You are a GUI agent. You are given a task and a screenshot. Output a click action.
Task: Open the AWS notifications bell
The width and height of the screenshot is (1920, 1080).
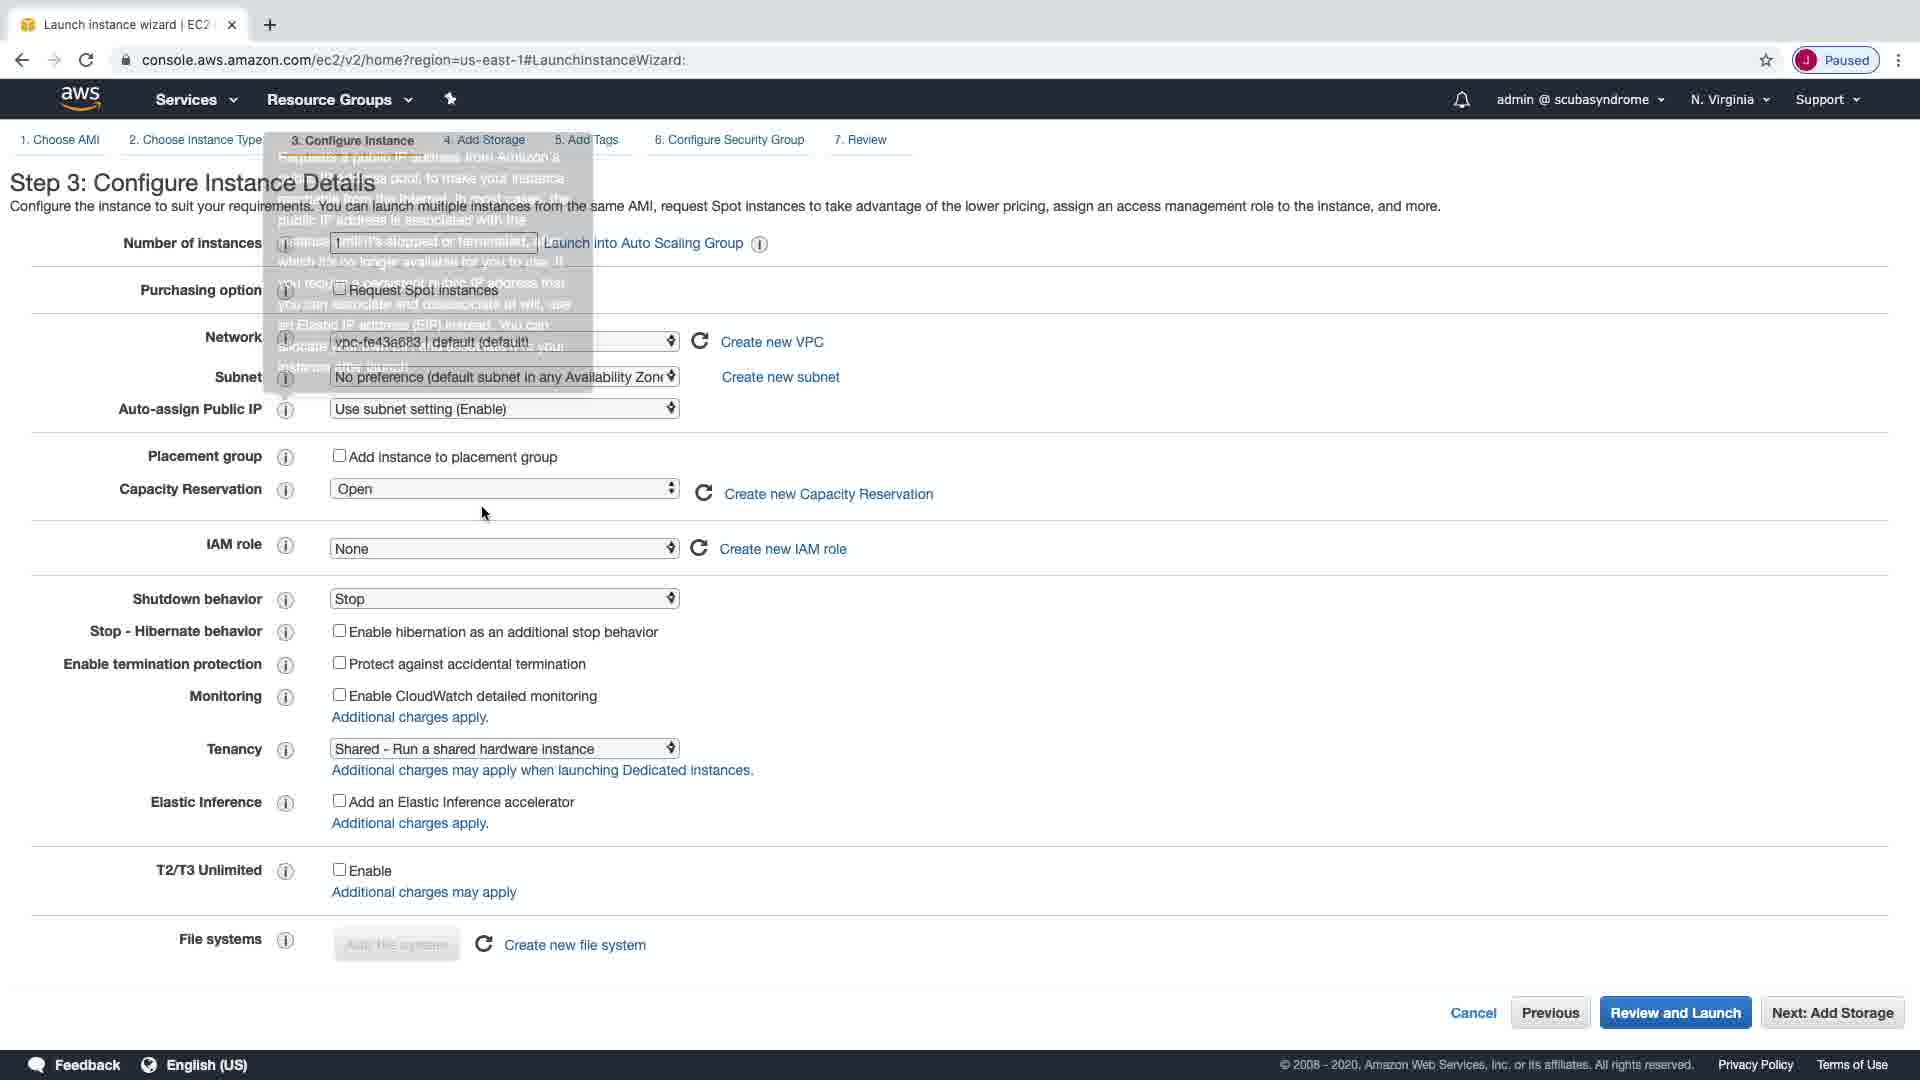click(x=1461, y=100)
